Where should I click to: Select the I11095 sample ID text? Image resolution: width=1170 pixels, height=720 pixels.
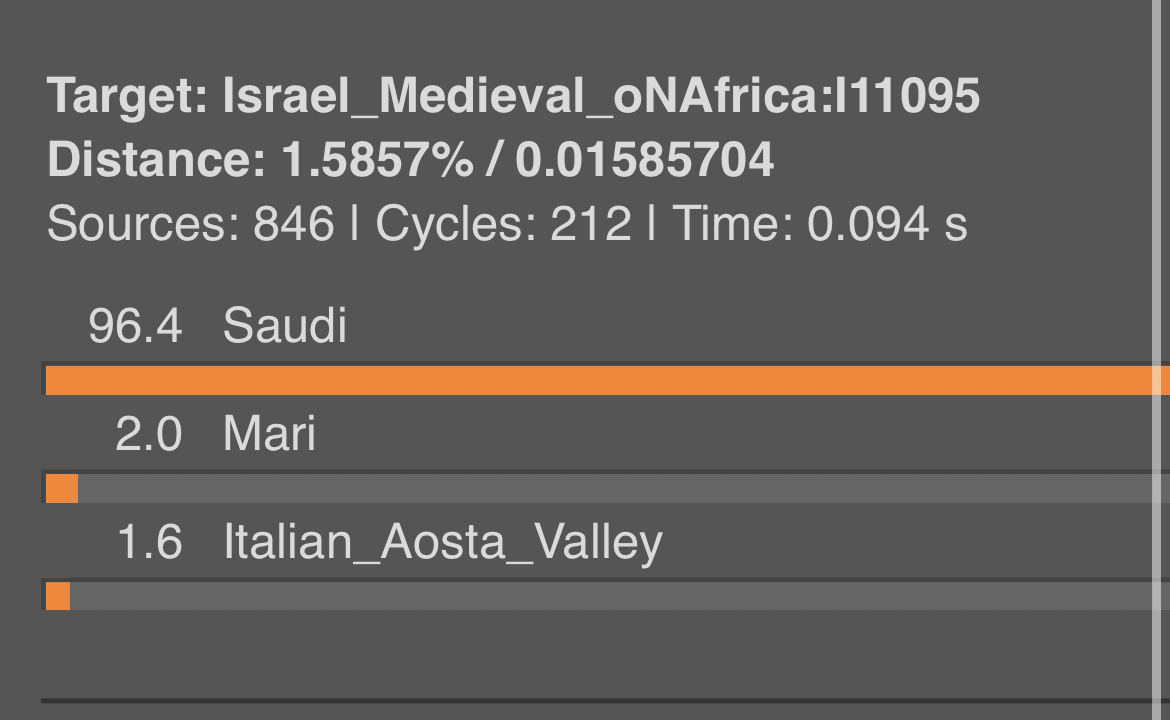(x=907, y=96)
